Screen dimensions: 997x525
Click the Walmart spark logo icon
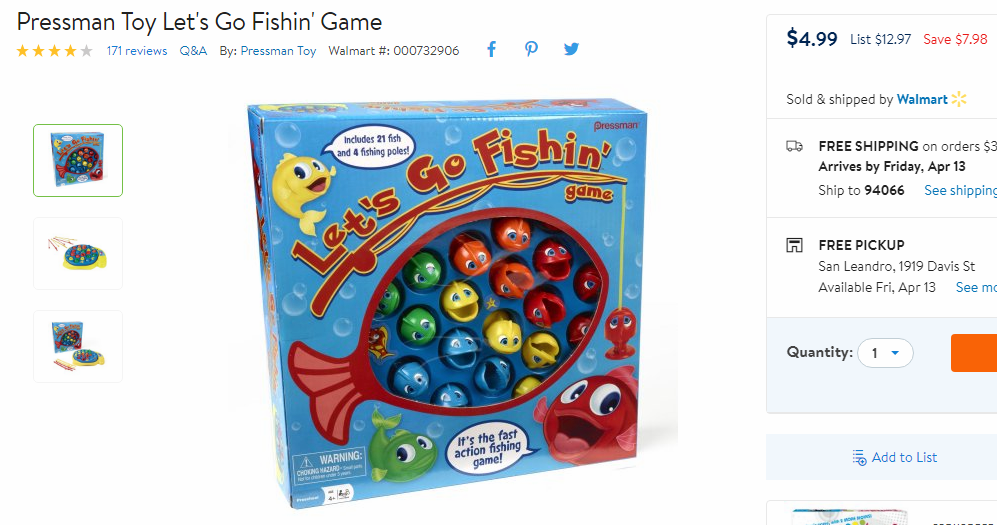point(959,99)
